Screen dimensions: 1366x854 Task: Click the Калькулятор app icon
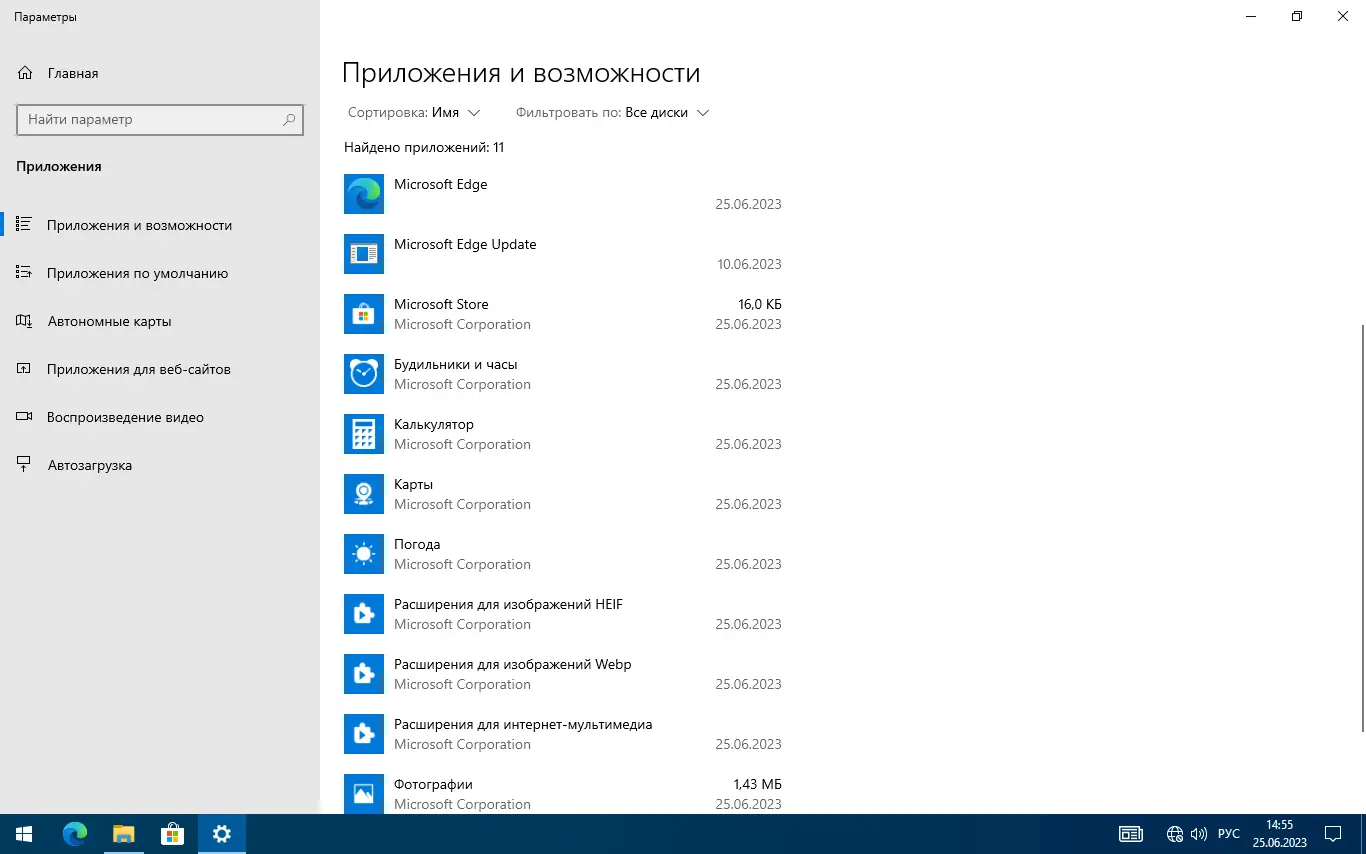pos(364,434)
